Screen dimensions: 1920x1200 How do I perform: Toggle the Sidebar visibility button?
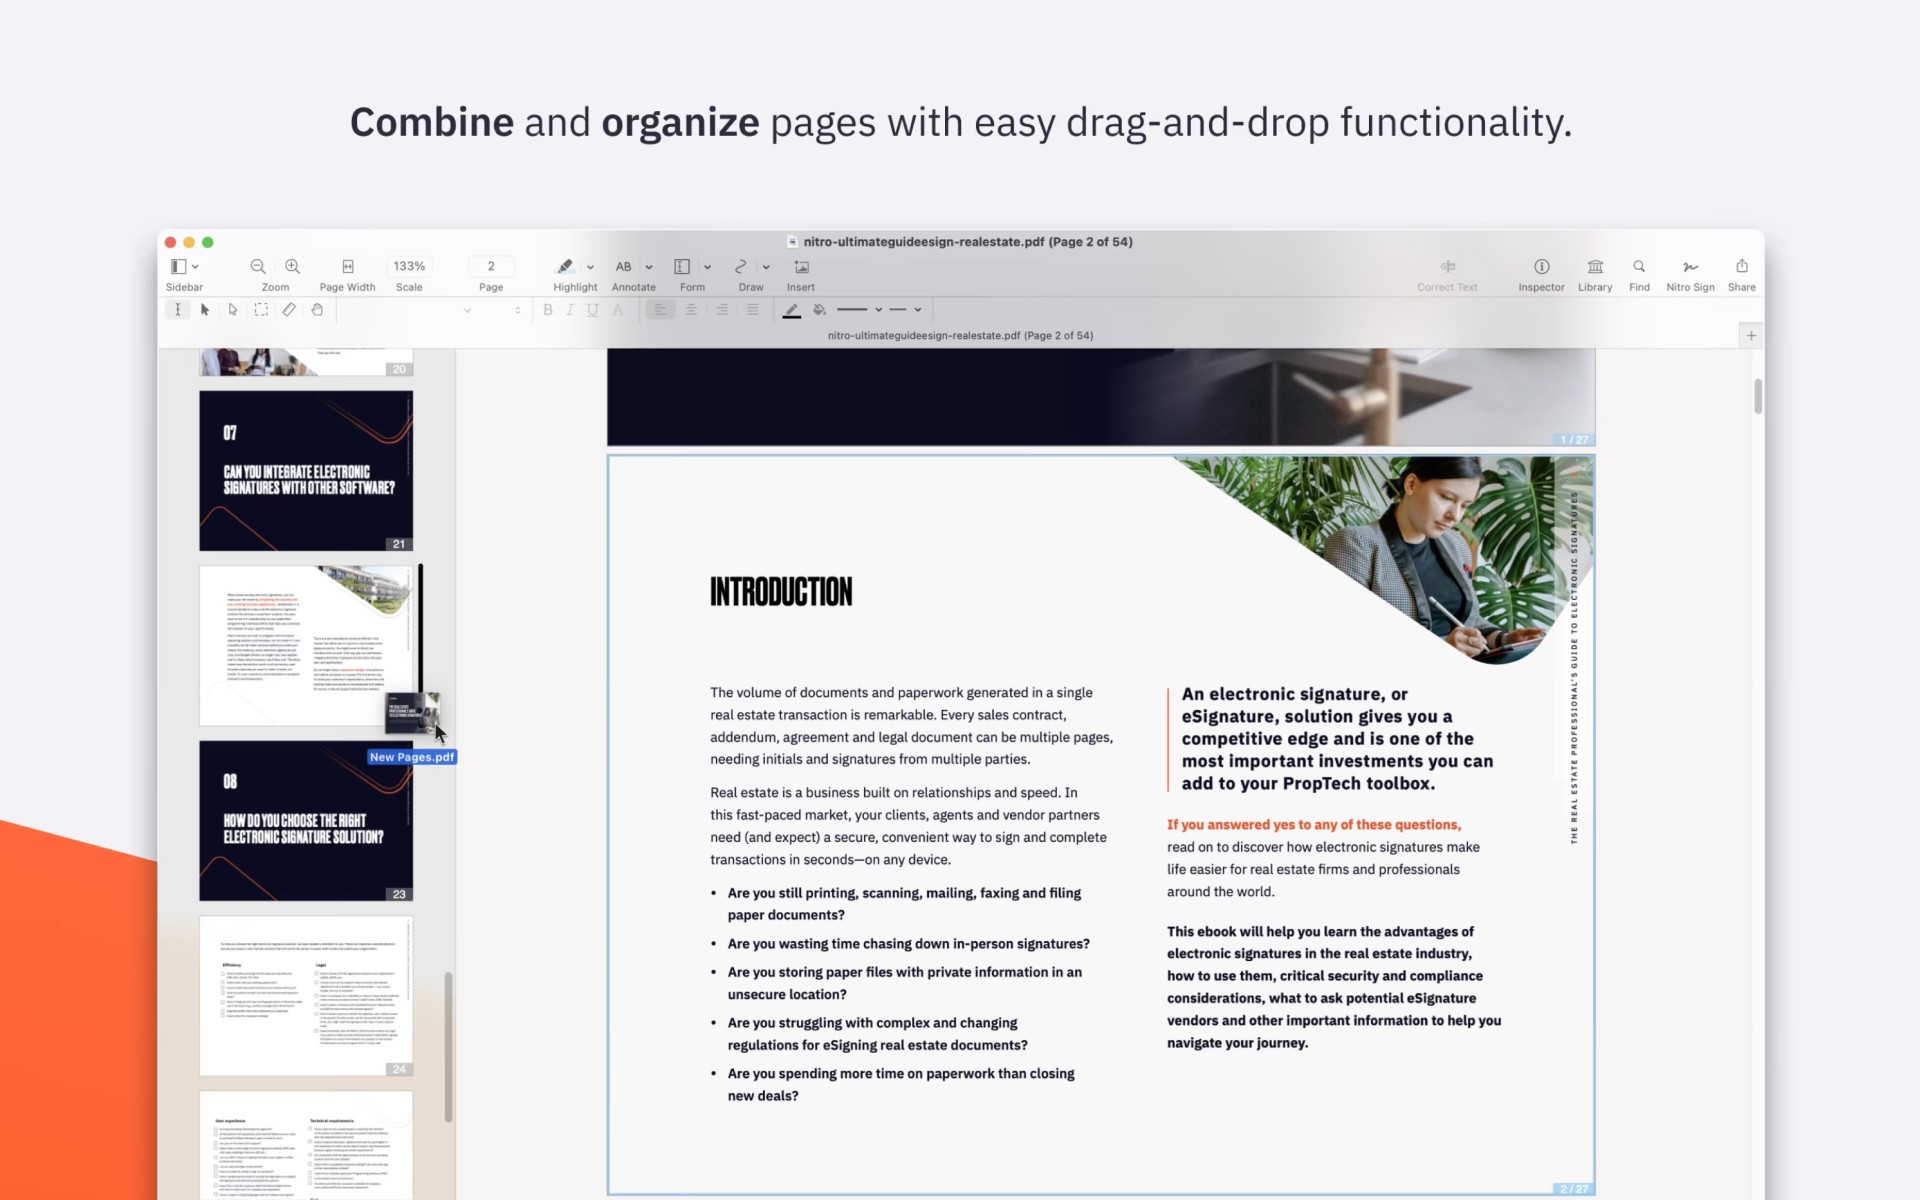(x=178, y=267)
